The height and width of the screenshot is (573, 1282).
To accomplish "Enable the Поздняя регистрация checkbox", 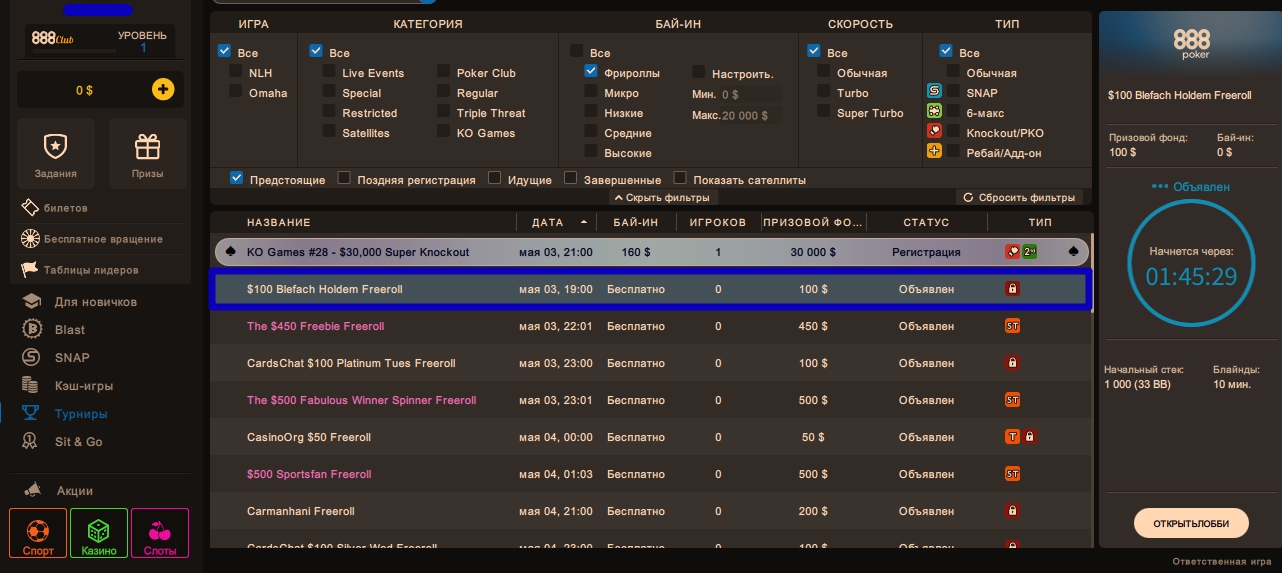I will [344, 178].
